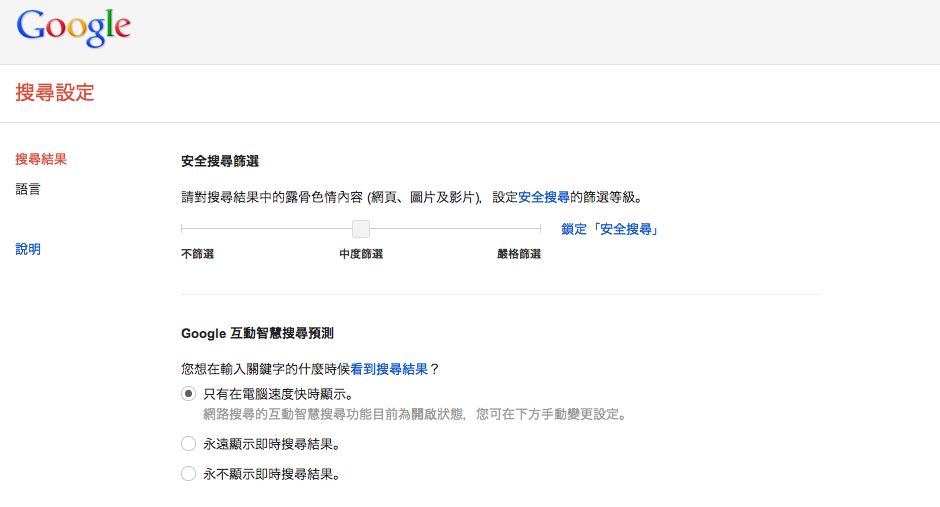The image size is (940, 507).
Task: Open the 看到搜尋結果 hyperlink
Action: (389, 369)
